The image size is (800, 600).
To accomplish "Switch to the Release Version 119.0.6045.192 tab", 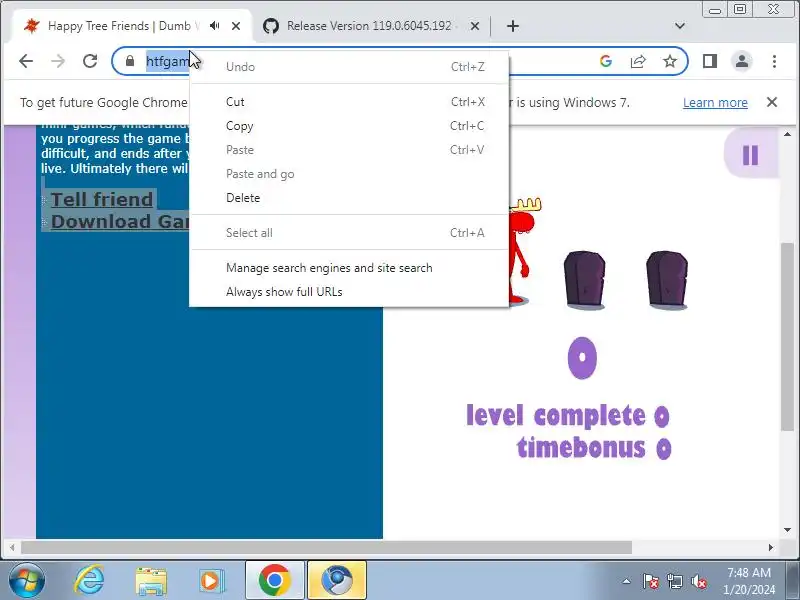I will 371,26.
